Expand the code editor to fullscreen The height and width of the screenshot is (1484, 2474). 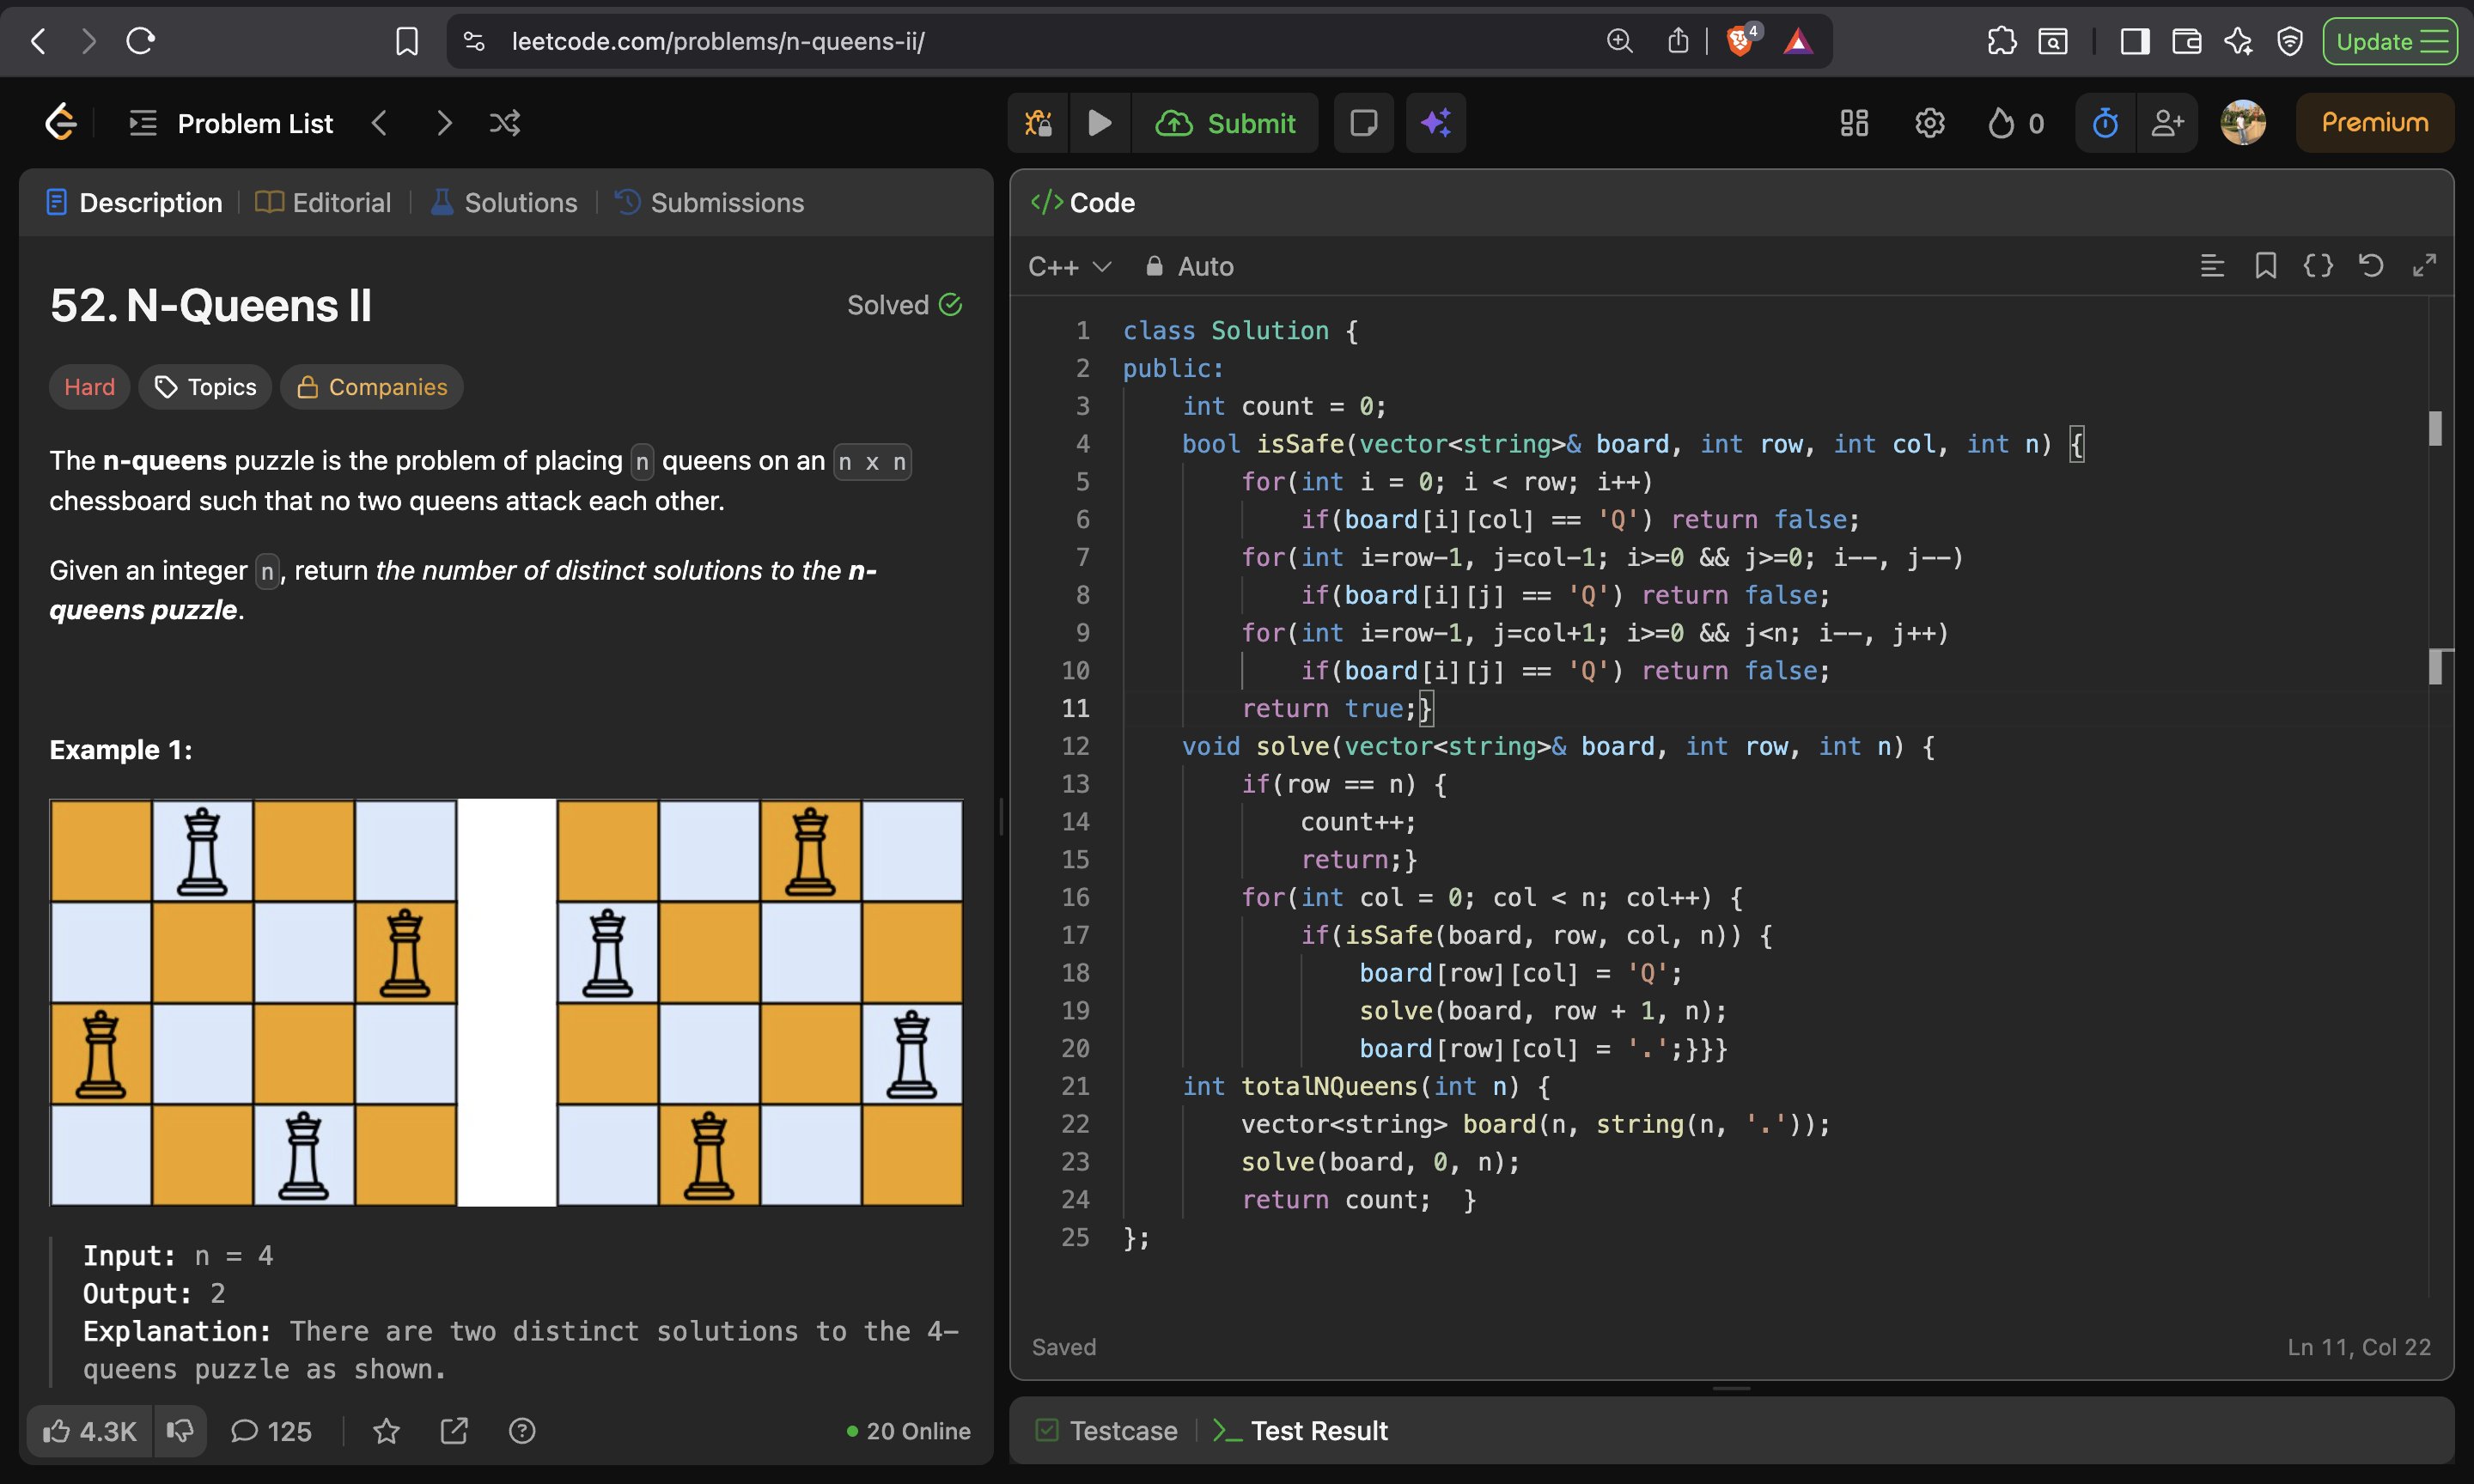pyautogui.click(x=2423, y=266)
